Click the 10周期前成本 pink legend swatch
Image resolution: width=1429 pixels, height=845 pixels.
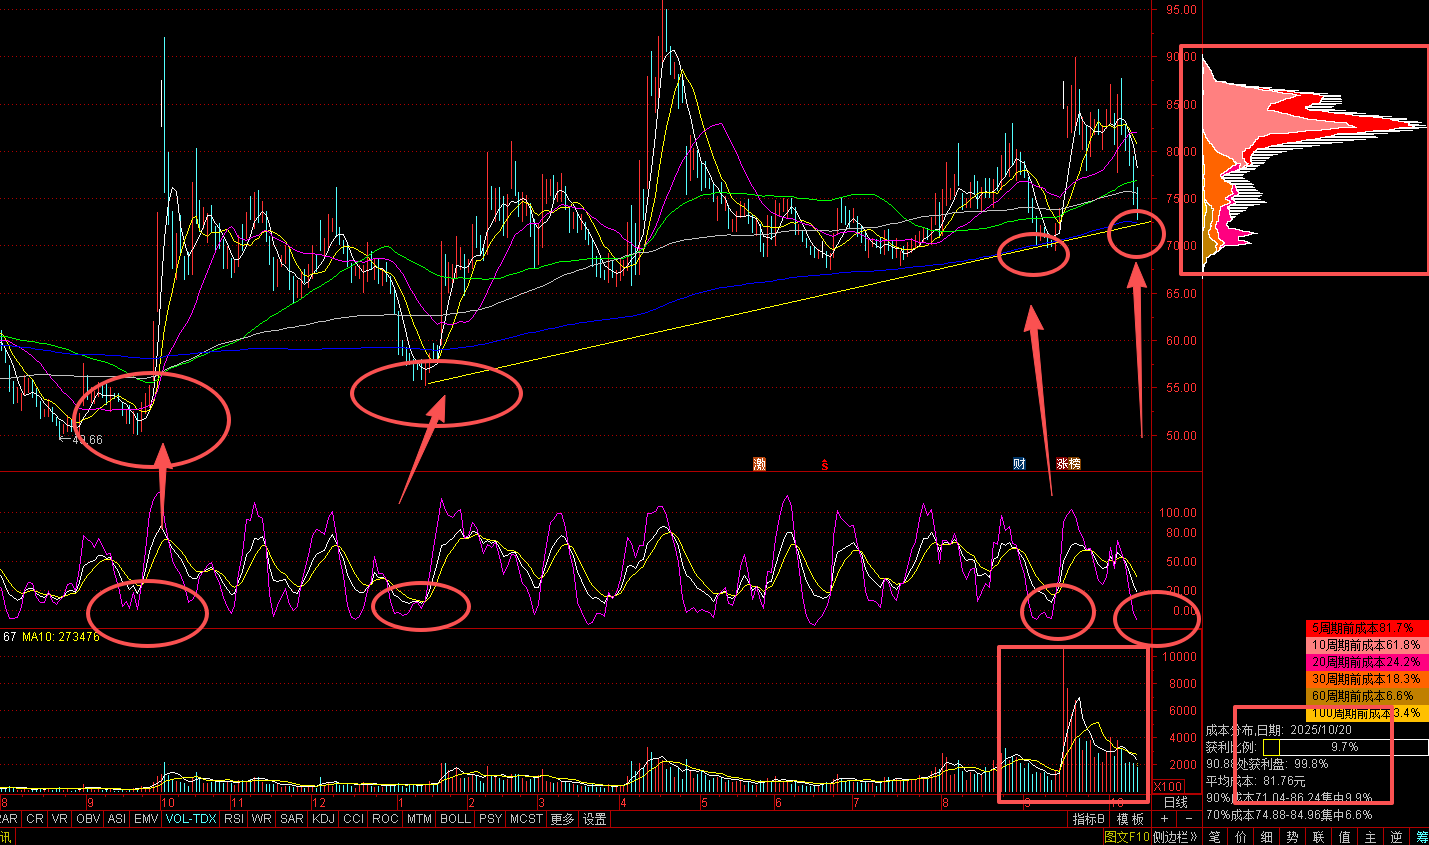tap(1366, 645)
